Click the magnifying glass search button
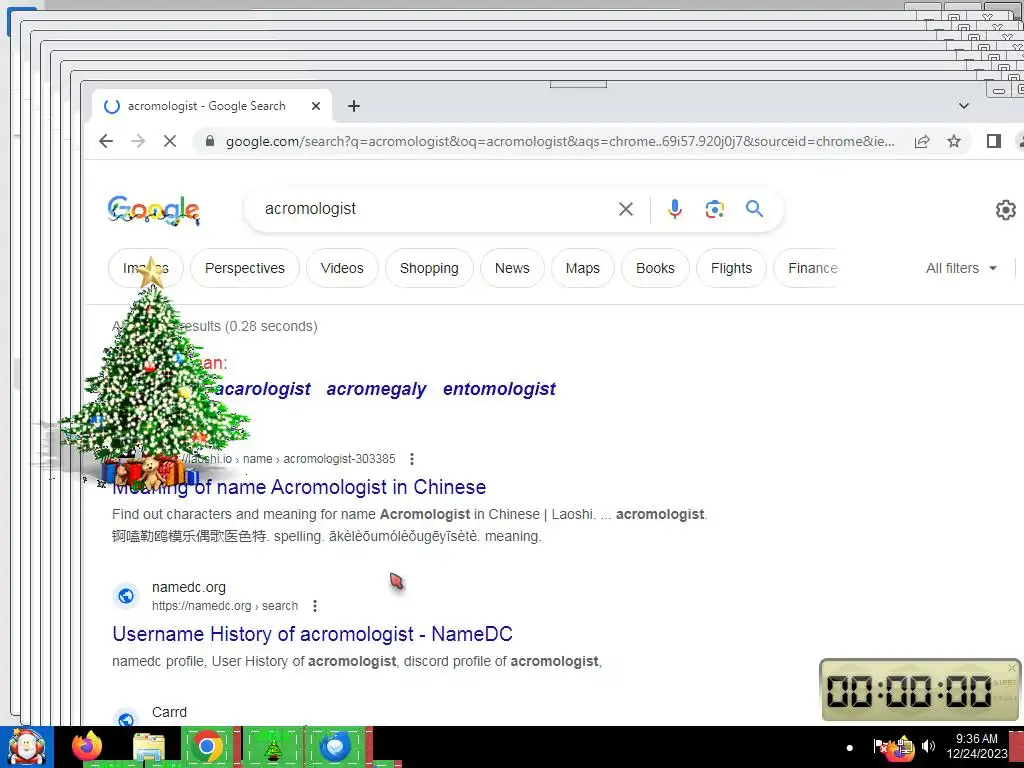 coord(754,209)
